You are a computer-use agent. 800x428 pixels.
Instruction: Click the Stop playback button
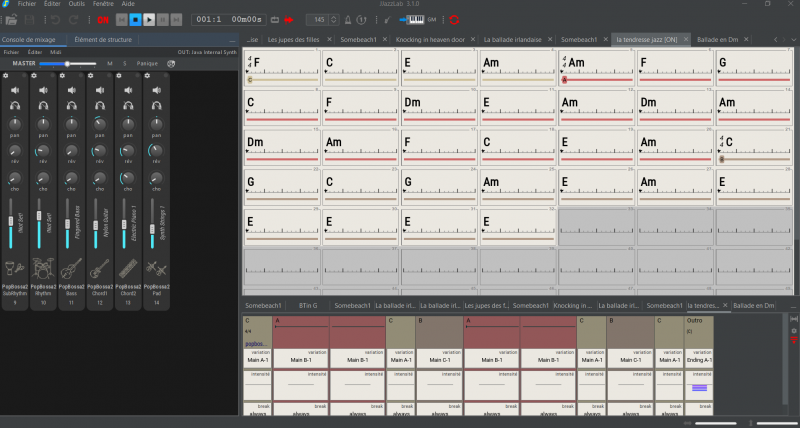click(x=135, y=19)
